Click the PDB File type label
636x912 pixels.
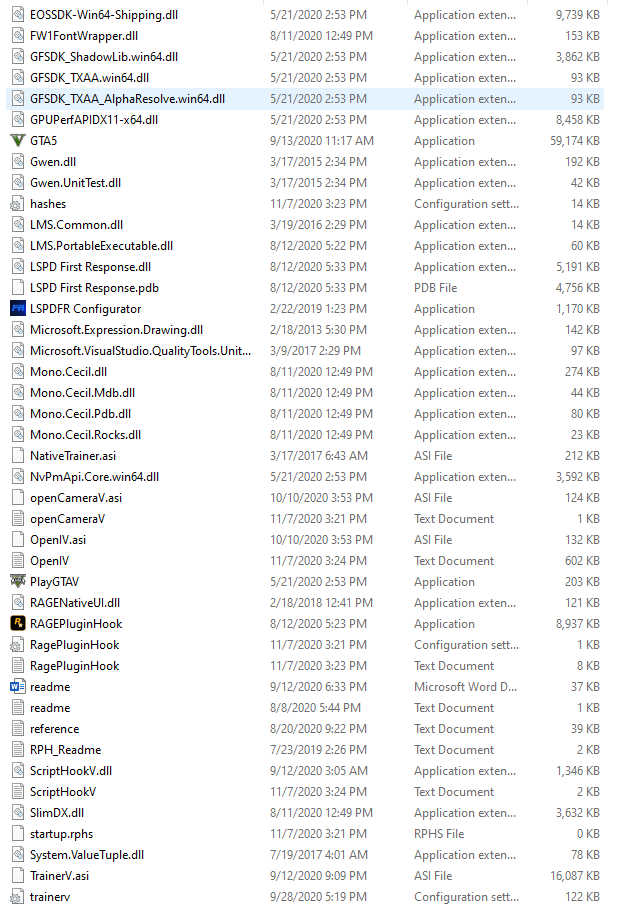(x=436, y=288)
